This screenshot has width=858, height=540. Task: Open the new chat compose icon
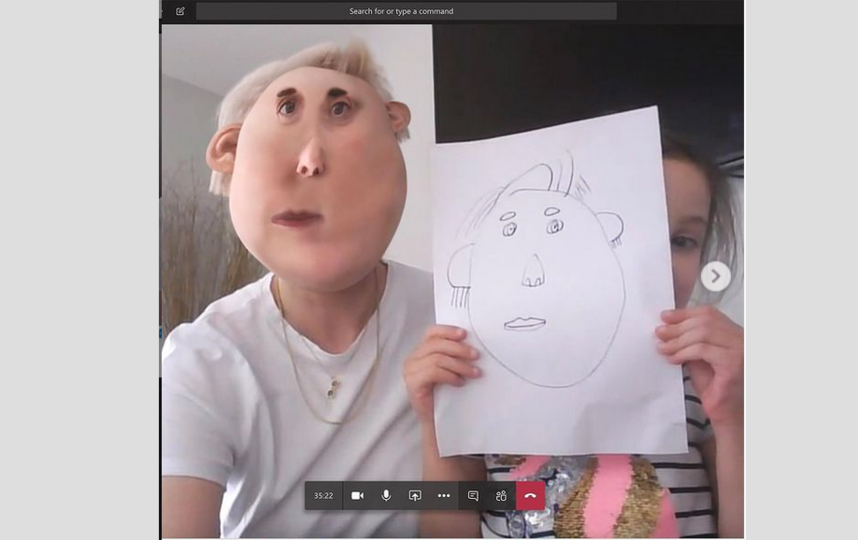[x=180, y=11]
